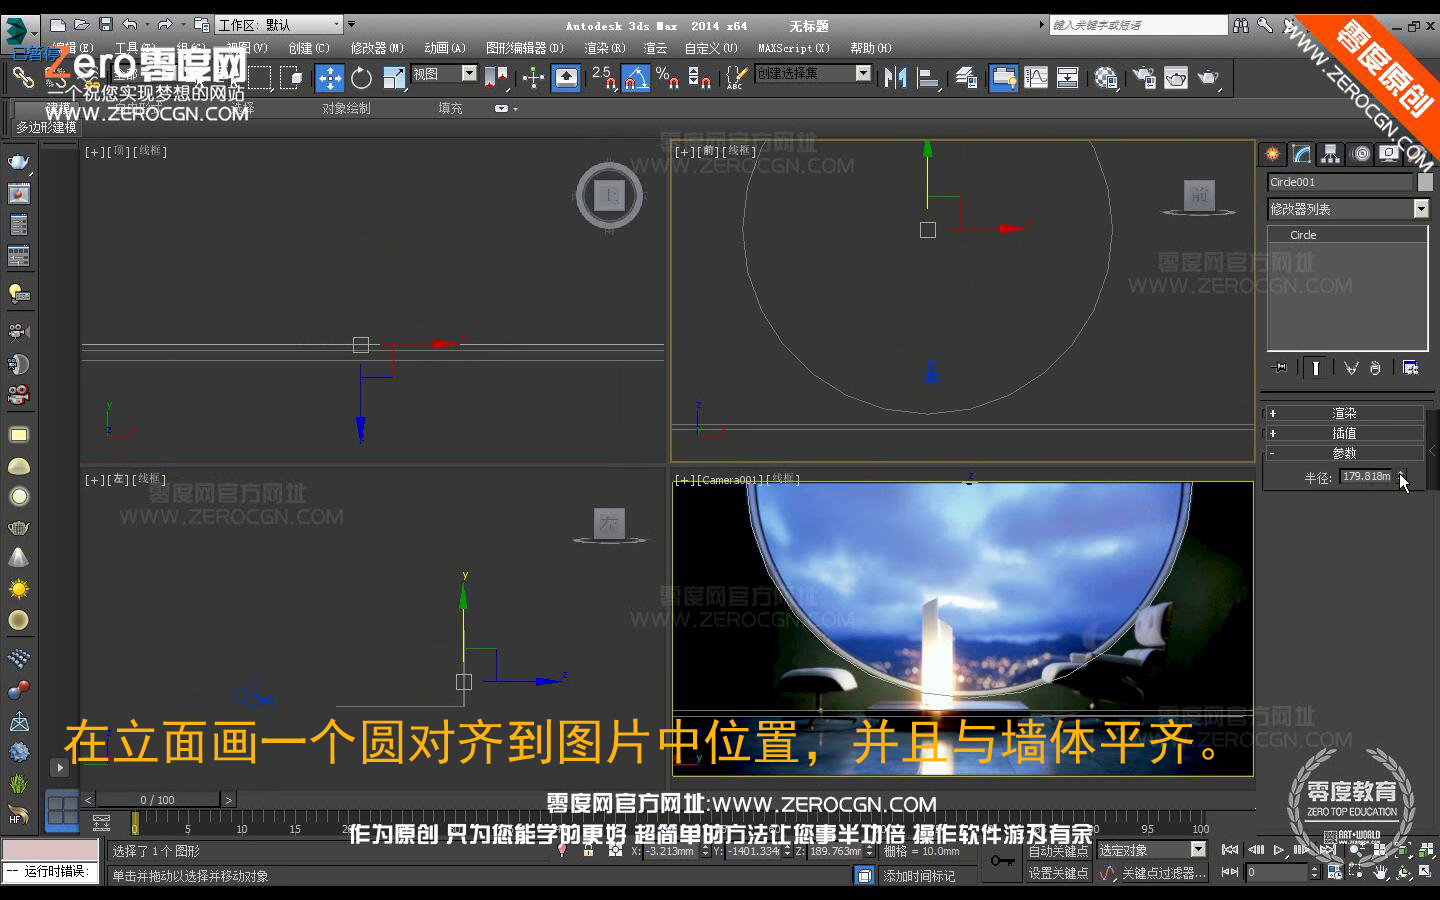The height and width of the screenshot is (900, 1440).
Task: Click the Set Key button 设置关键点
Action: pos(1058,873)
